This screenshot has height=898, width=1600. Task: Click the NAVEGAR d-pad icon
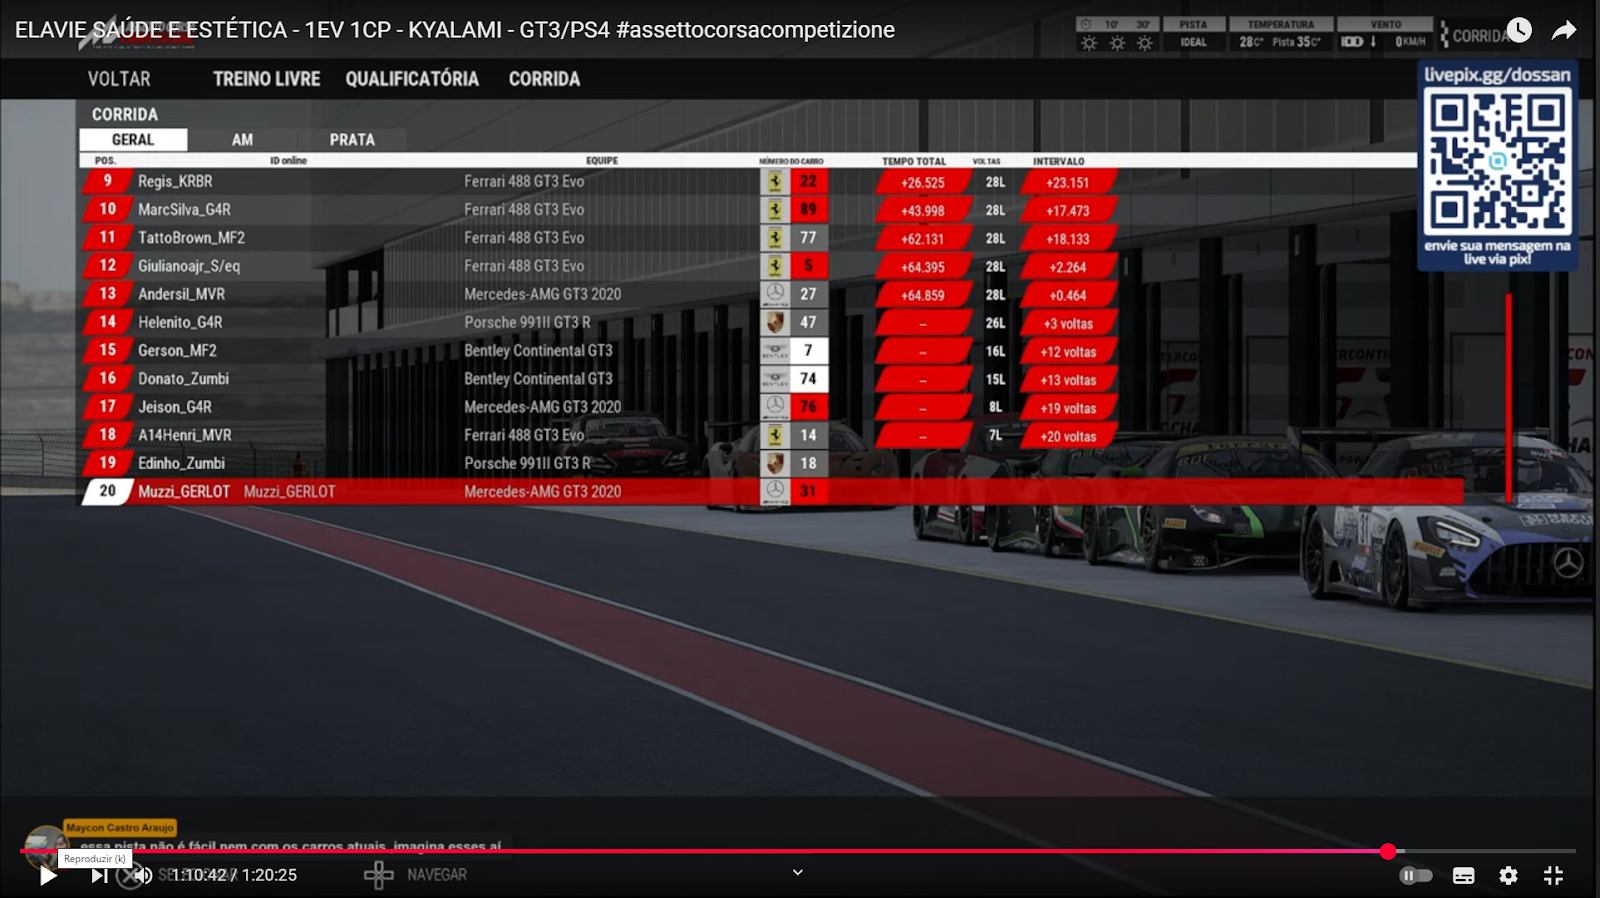[379, 875]
